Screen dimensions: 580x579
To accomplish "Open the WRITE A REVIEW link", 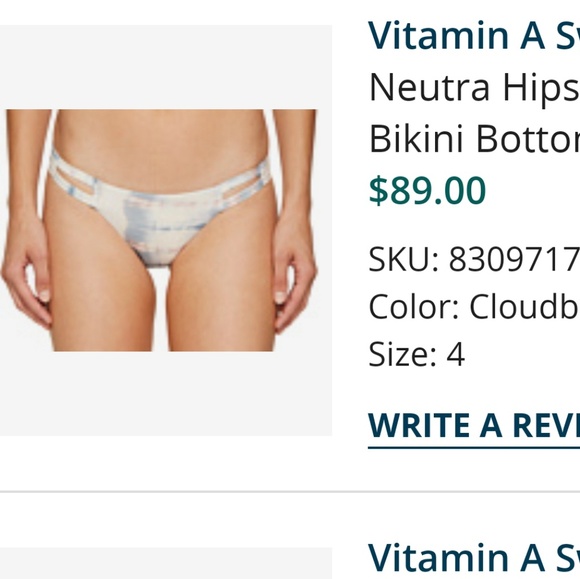I will [474, 425].
